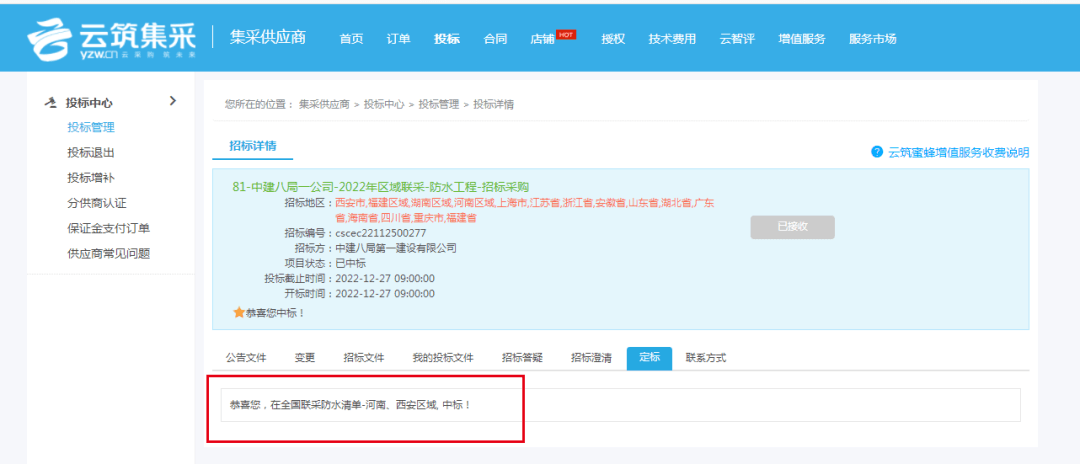Screen dimensions: 1080x464
Task: Switch to the 公告文件 tab
Action: [245, 358]
